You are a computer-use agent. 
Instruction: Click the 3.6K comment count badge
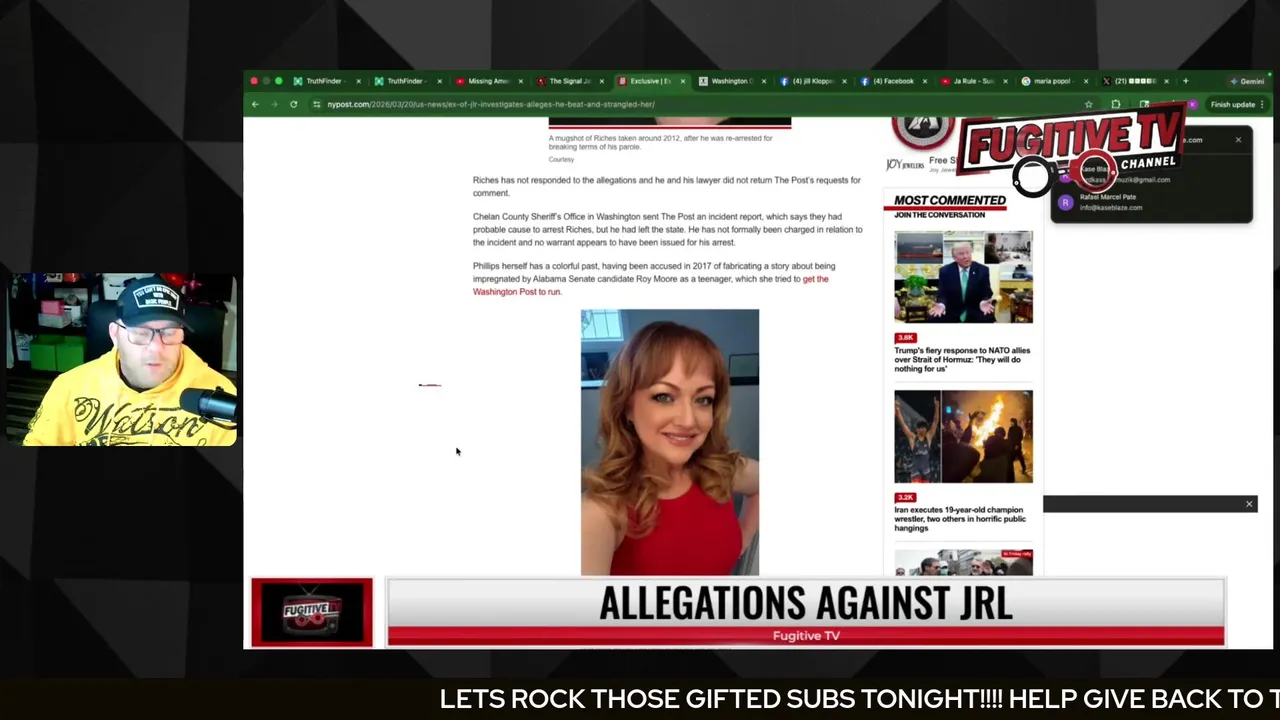(905, 338)
